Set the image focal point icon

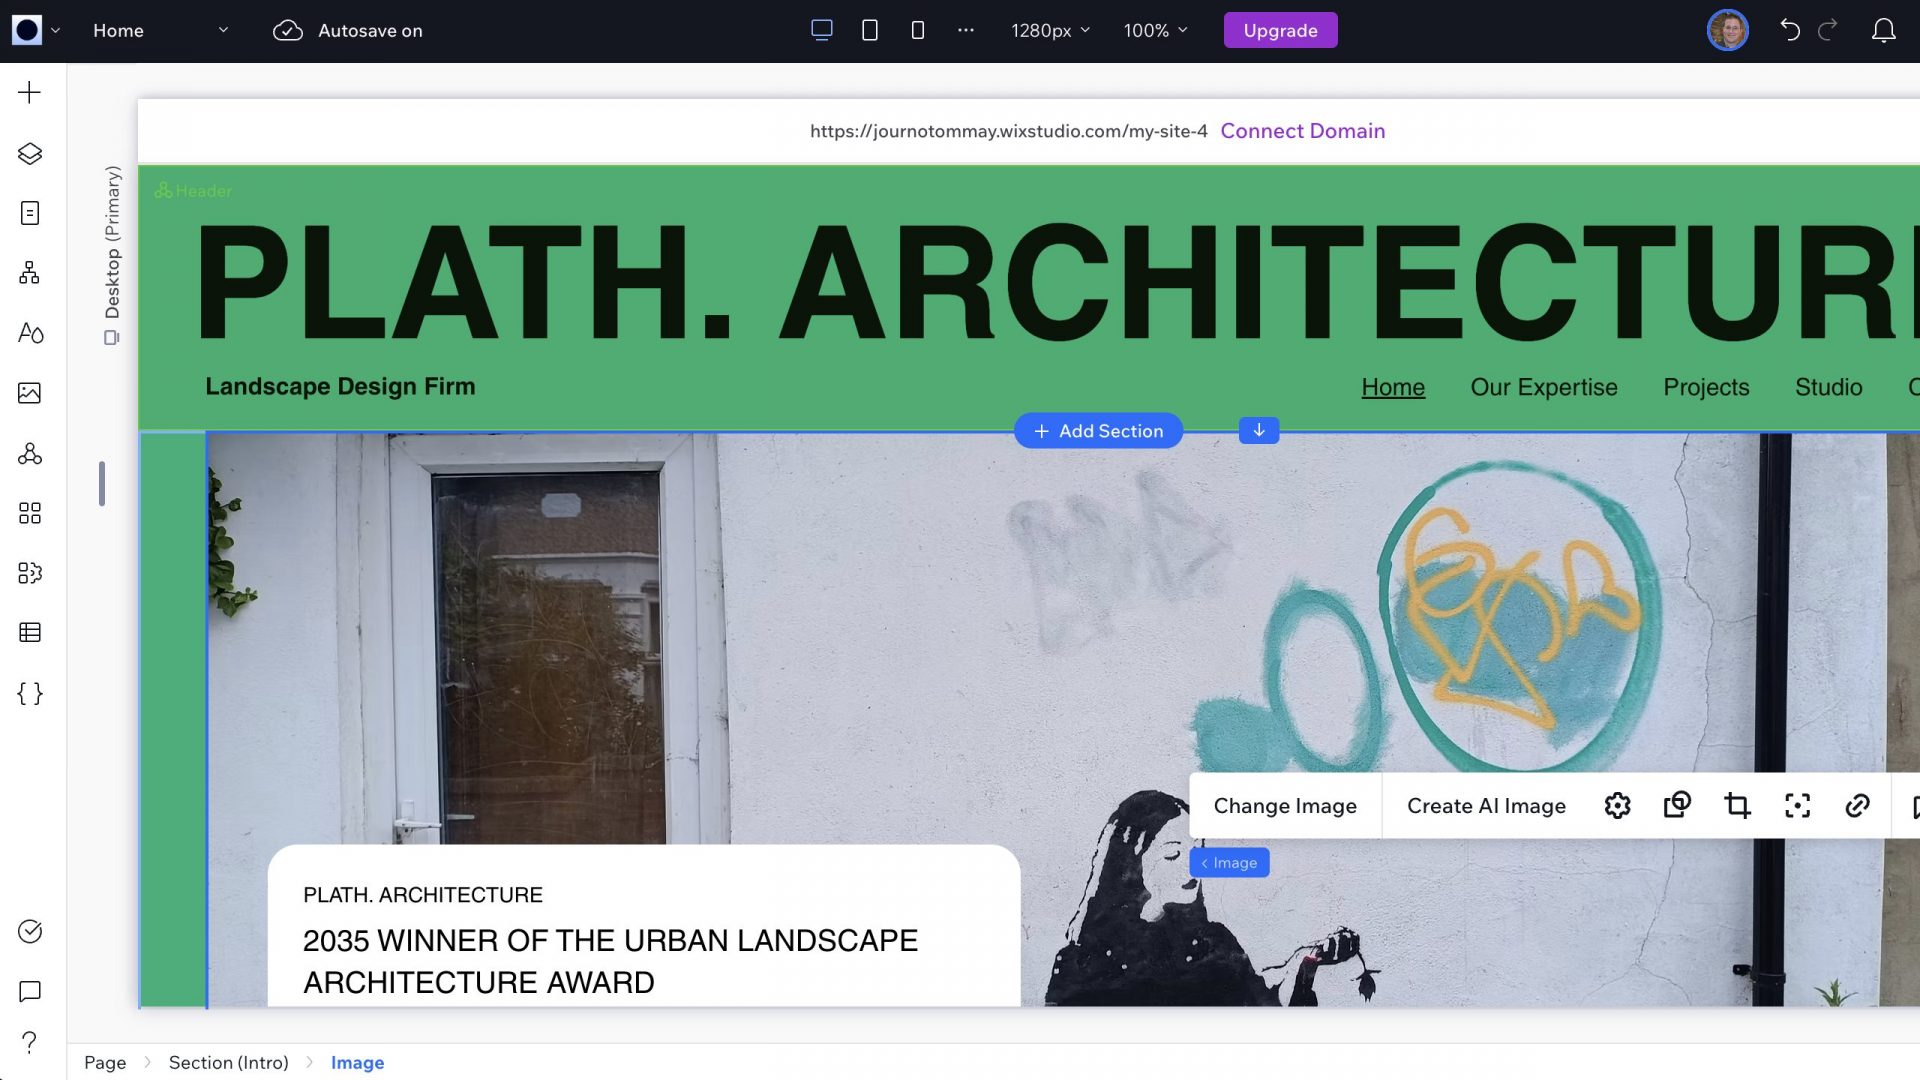(x=1797, y=806)
